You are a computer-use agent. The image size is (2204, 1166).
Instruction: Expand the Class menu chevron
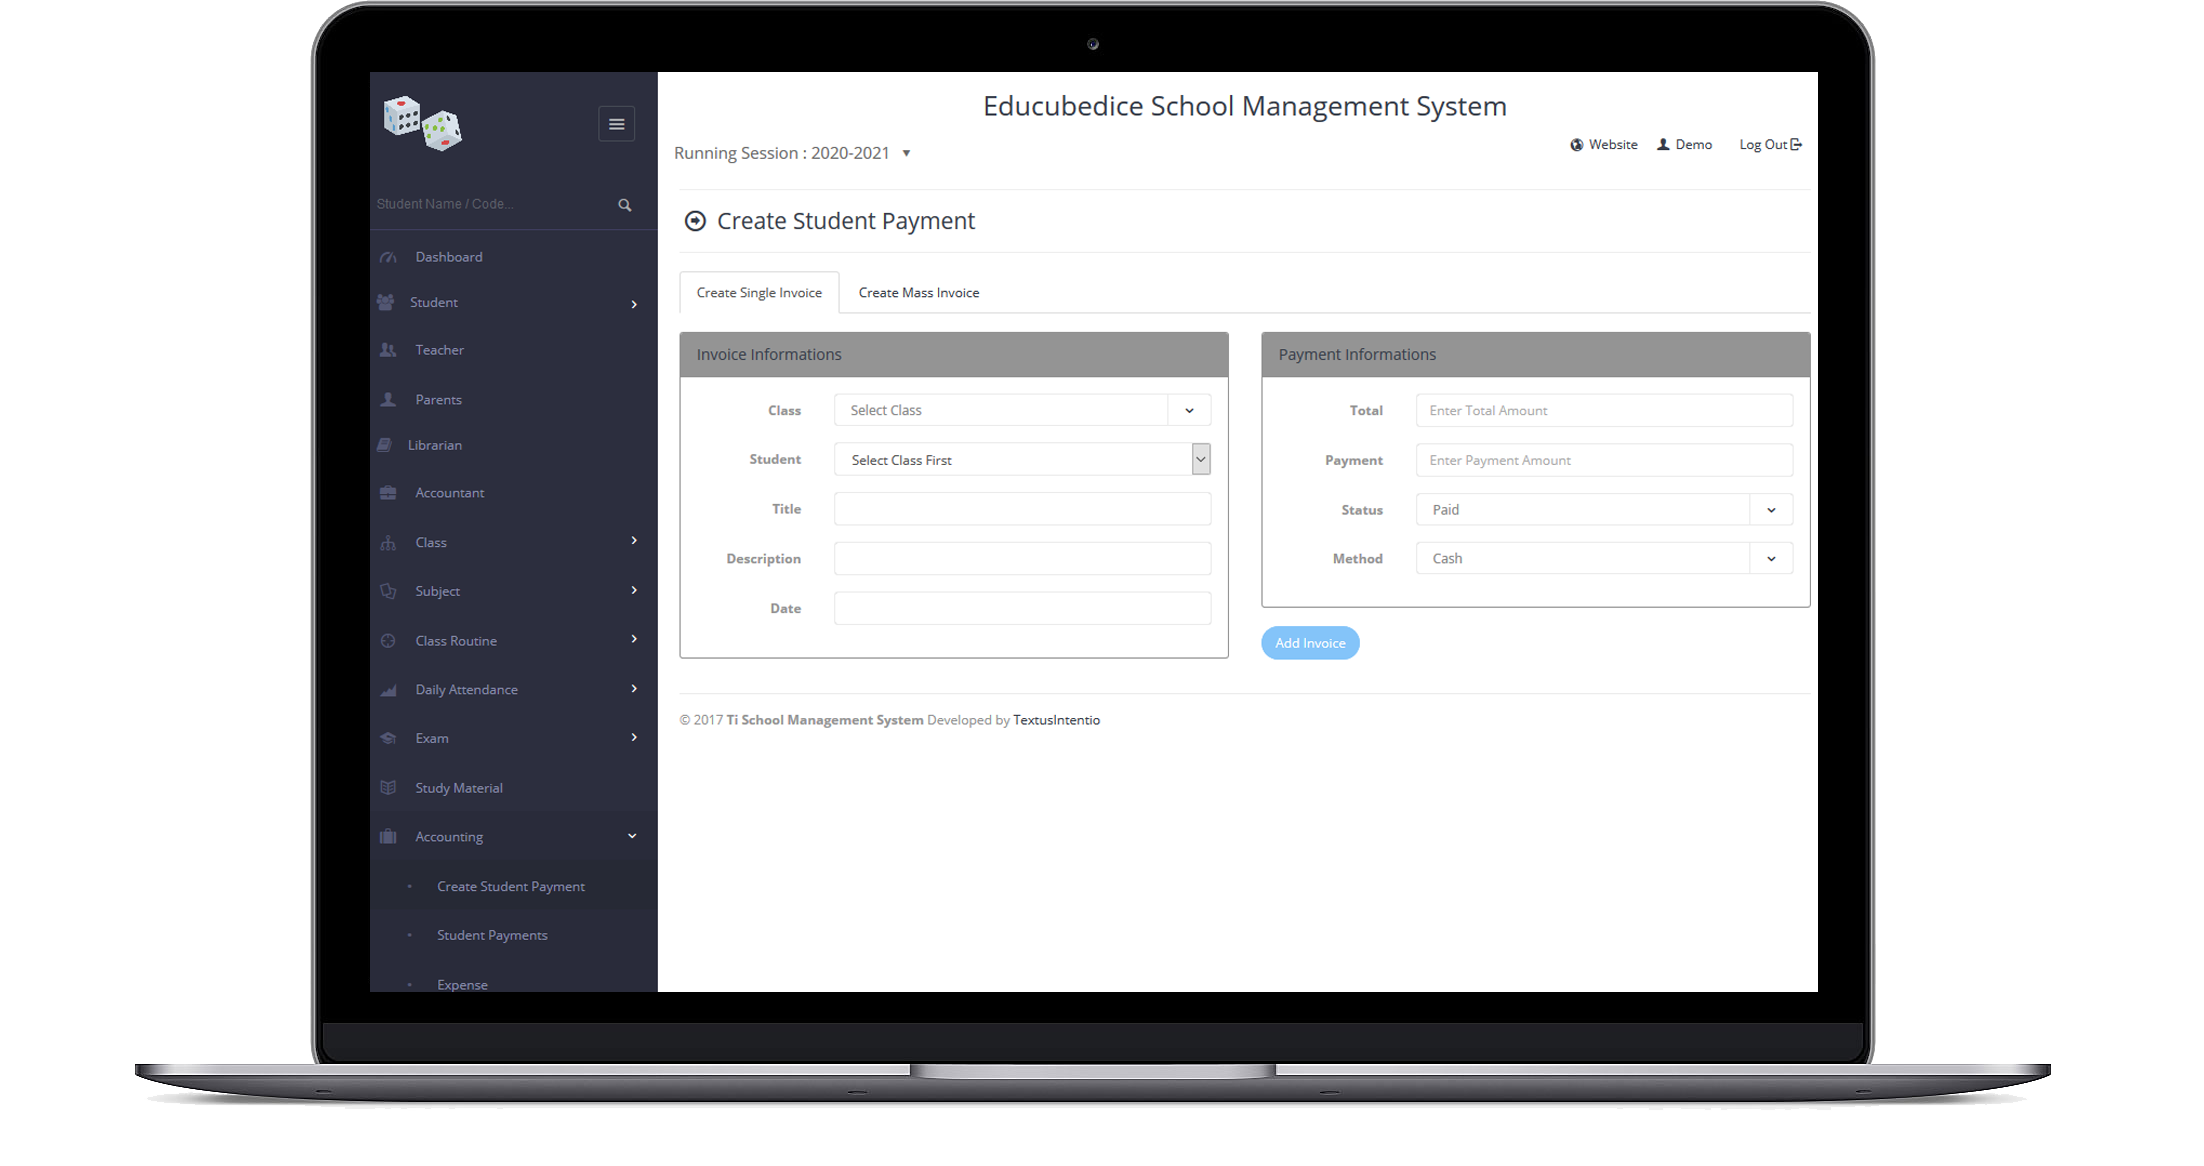(x=634, y=541)
